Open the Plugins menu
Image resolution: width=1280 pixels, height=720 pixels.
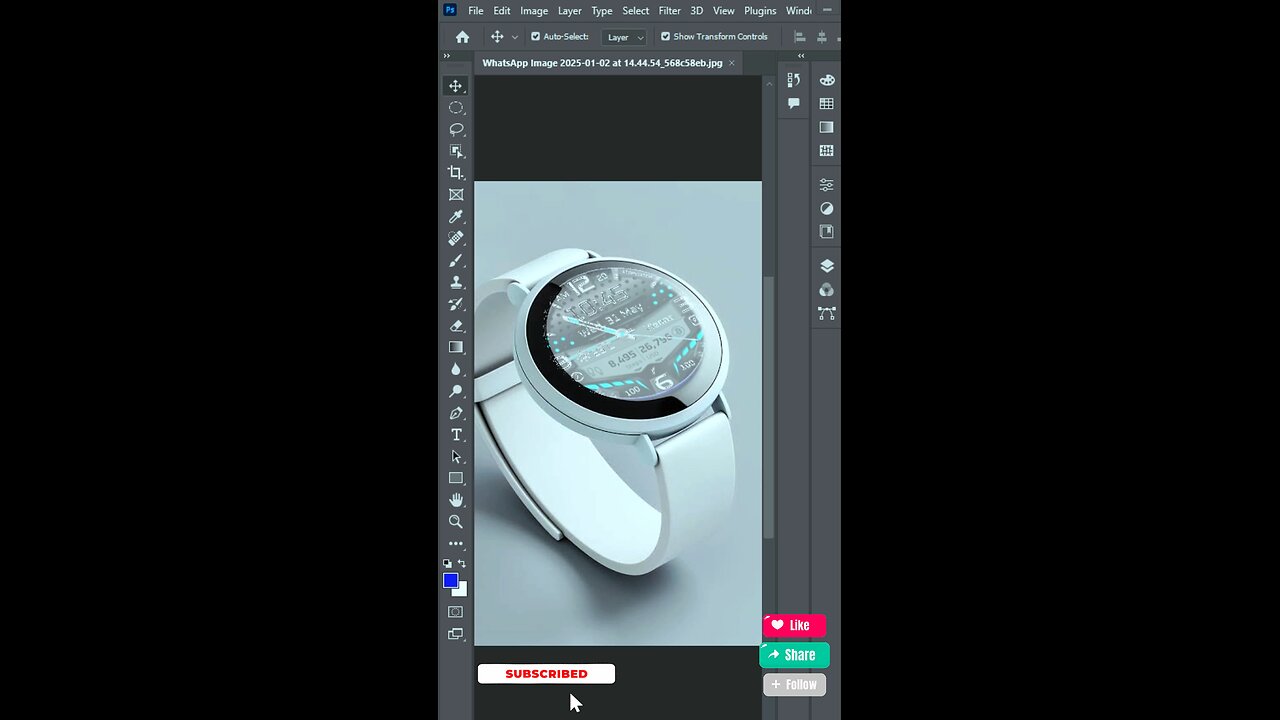click(x=760, y=11)
